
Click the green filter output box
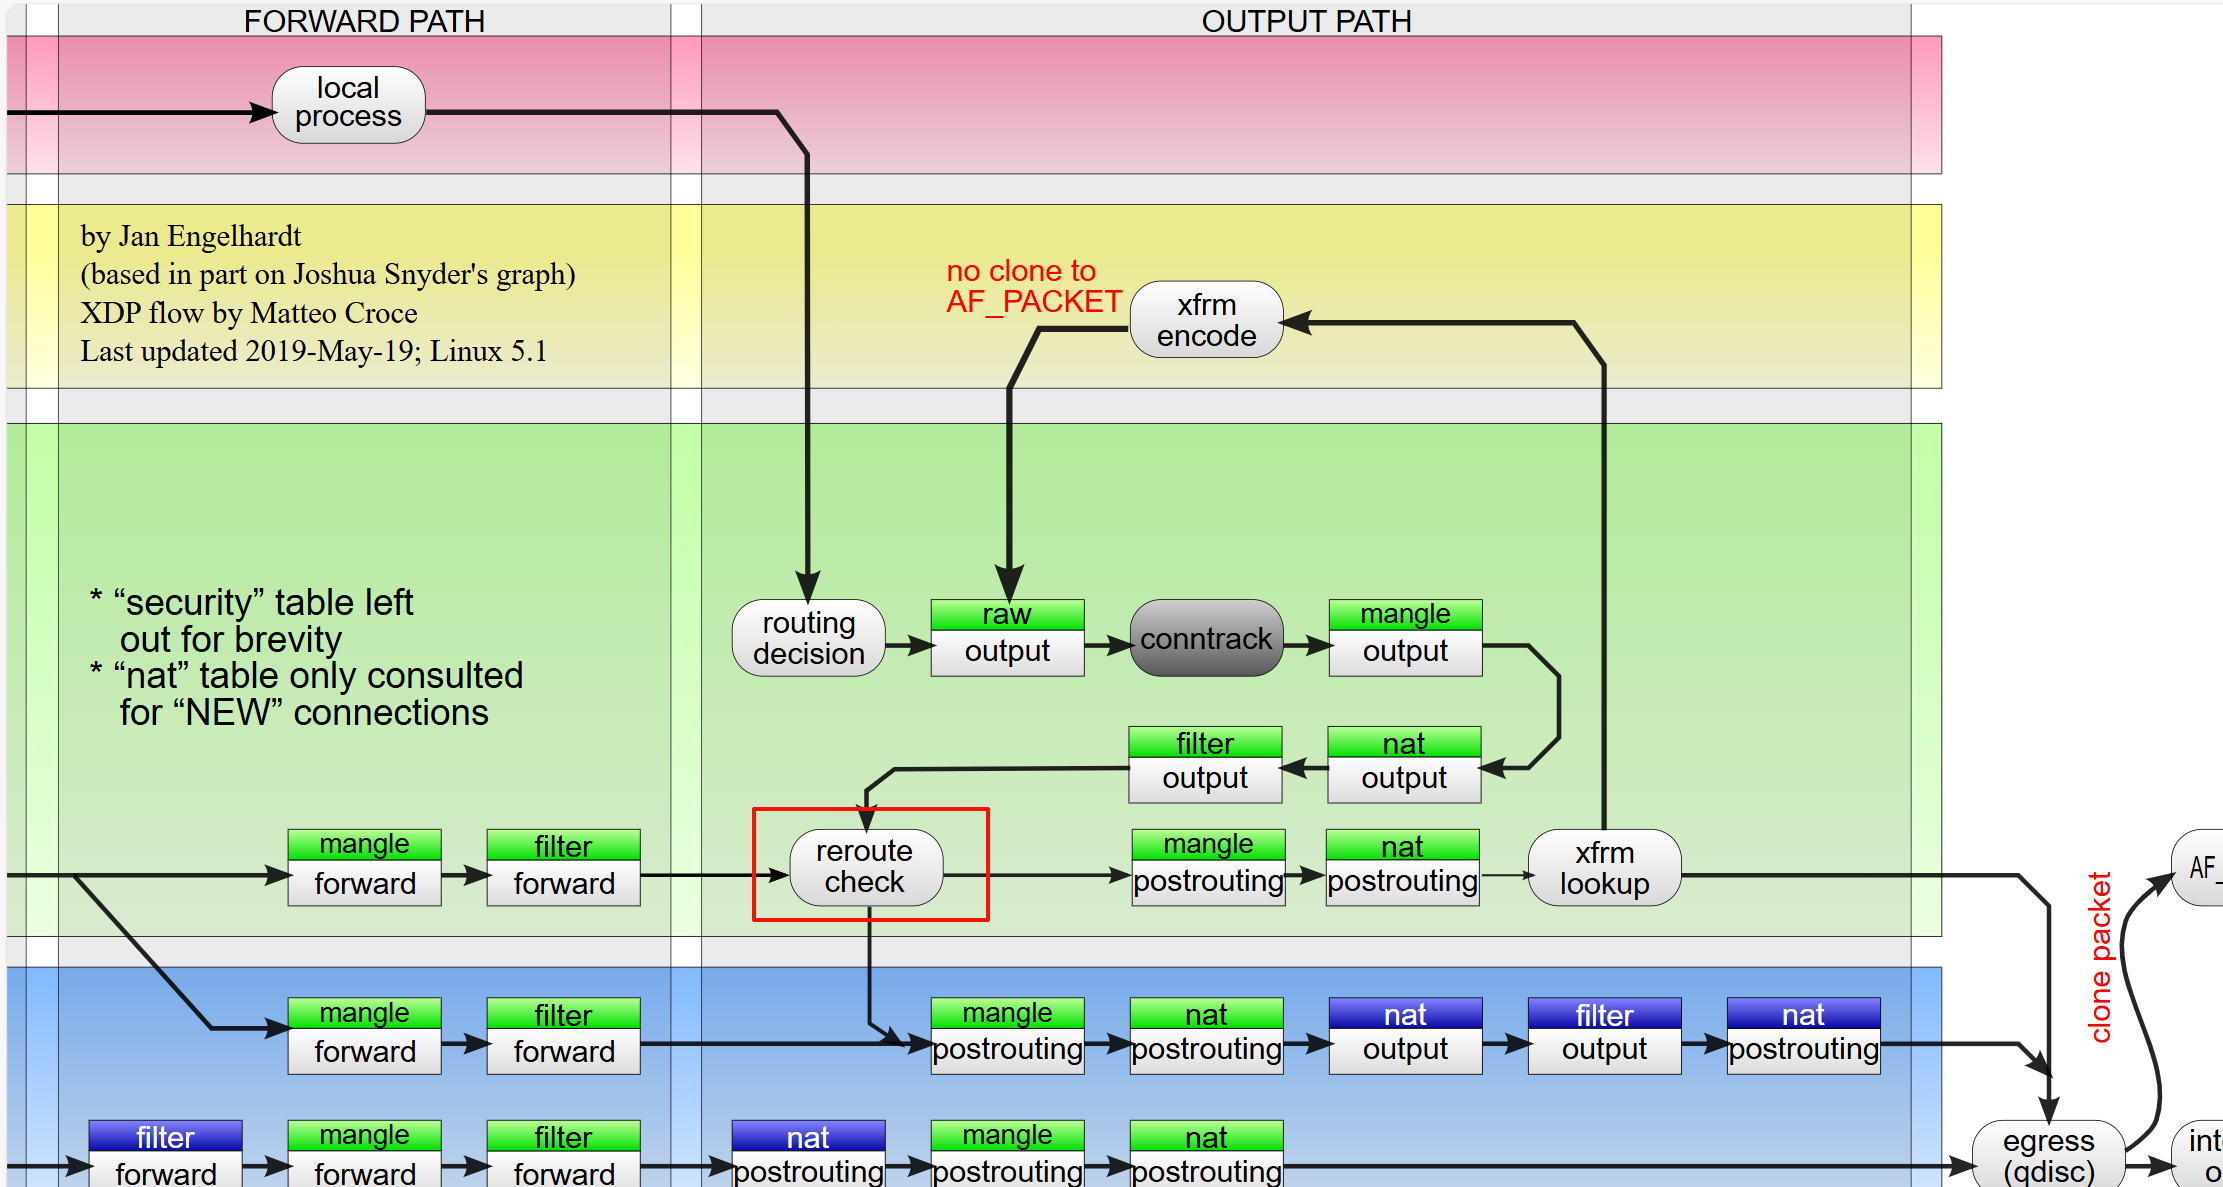[1205, 764]
